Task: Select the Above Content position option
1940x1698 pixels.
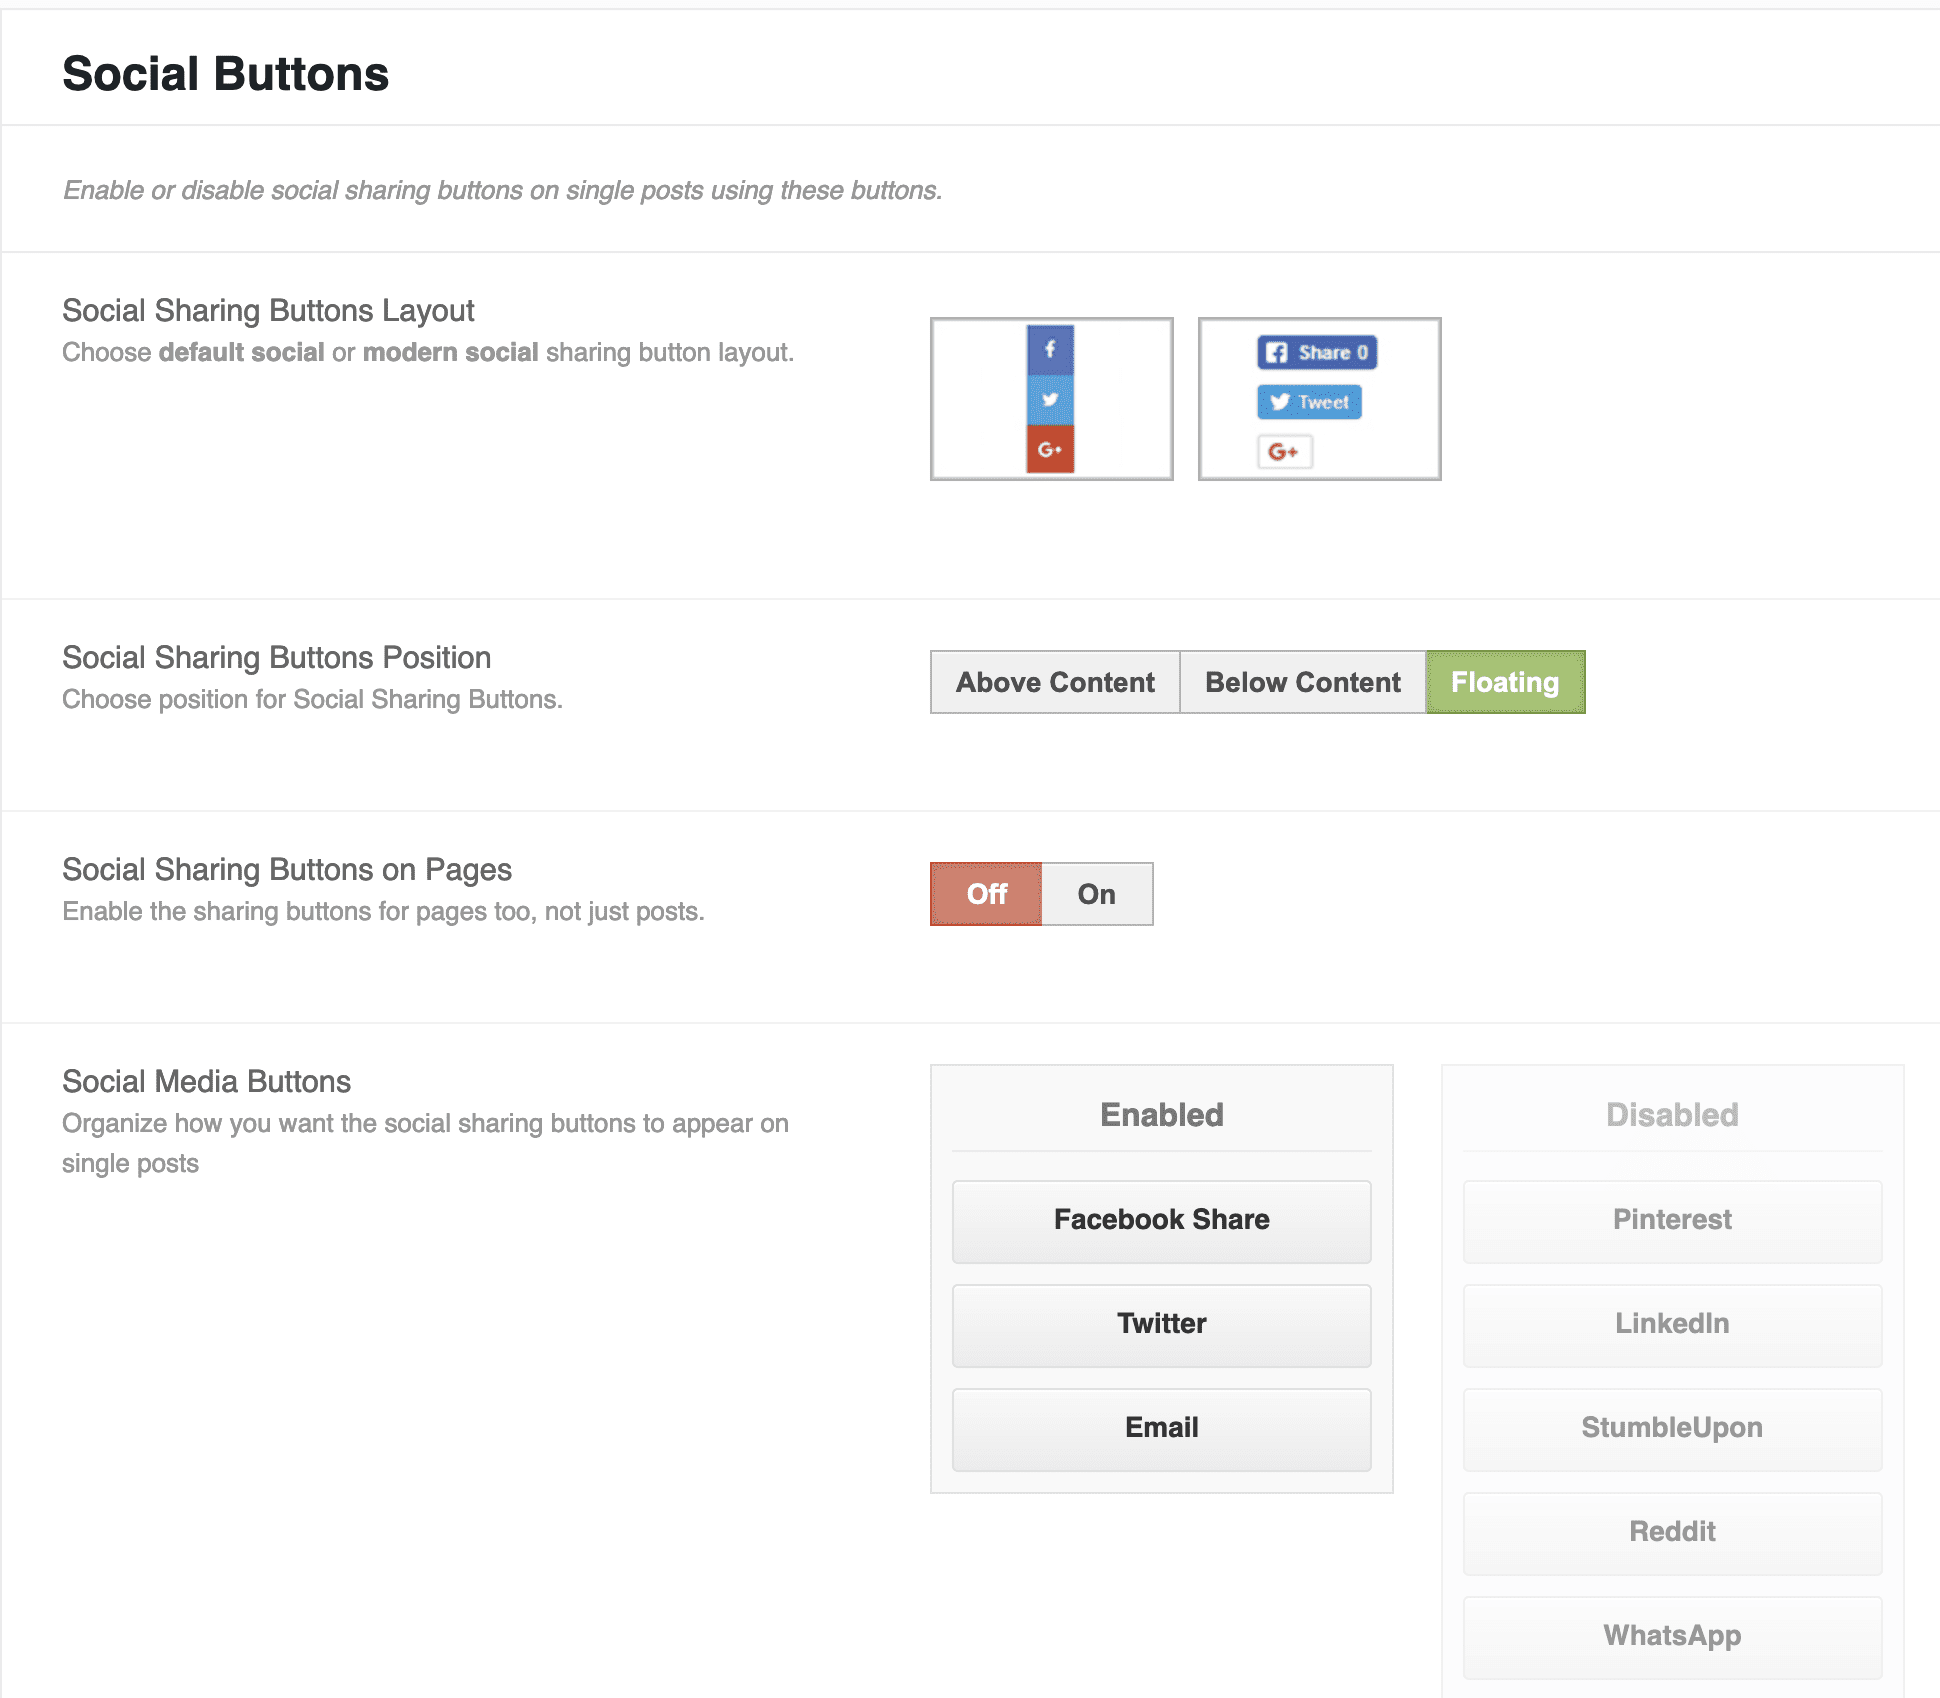Action: pyautogui.click(x=1055, y=682)
